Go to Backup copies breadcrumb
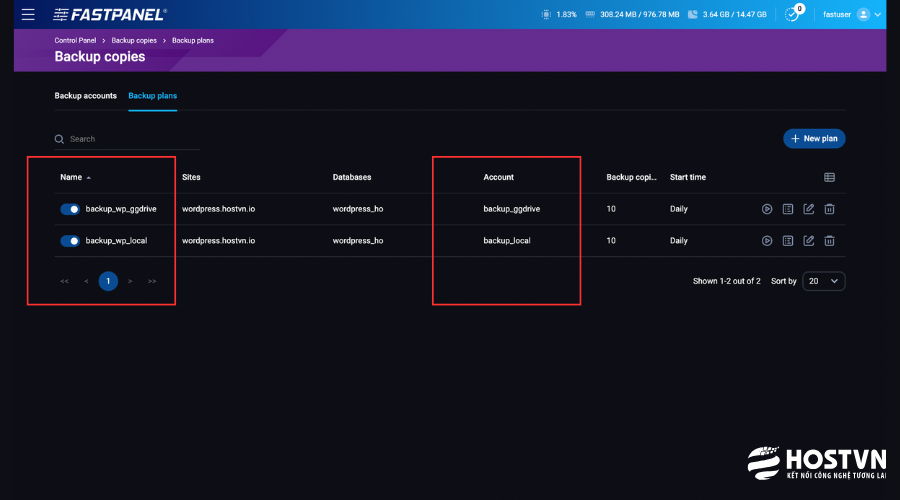Screen dimensions: 900x500 [134, 40]
